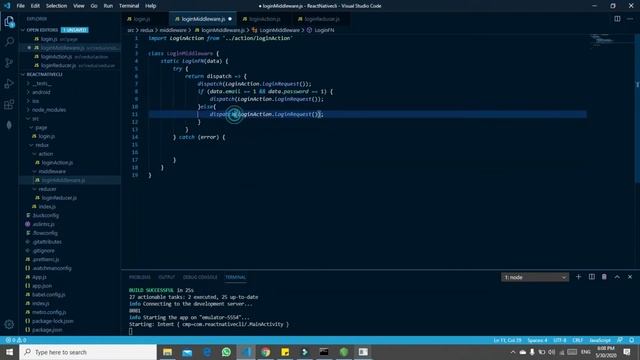Open the Help menu
640x360 pixels.
[x=151, y=6]
